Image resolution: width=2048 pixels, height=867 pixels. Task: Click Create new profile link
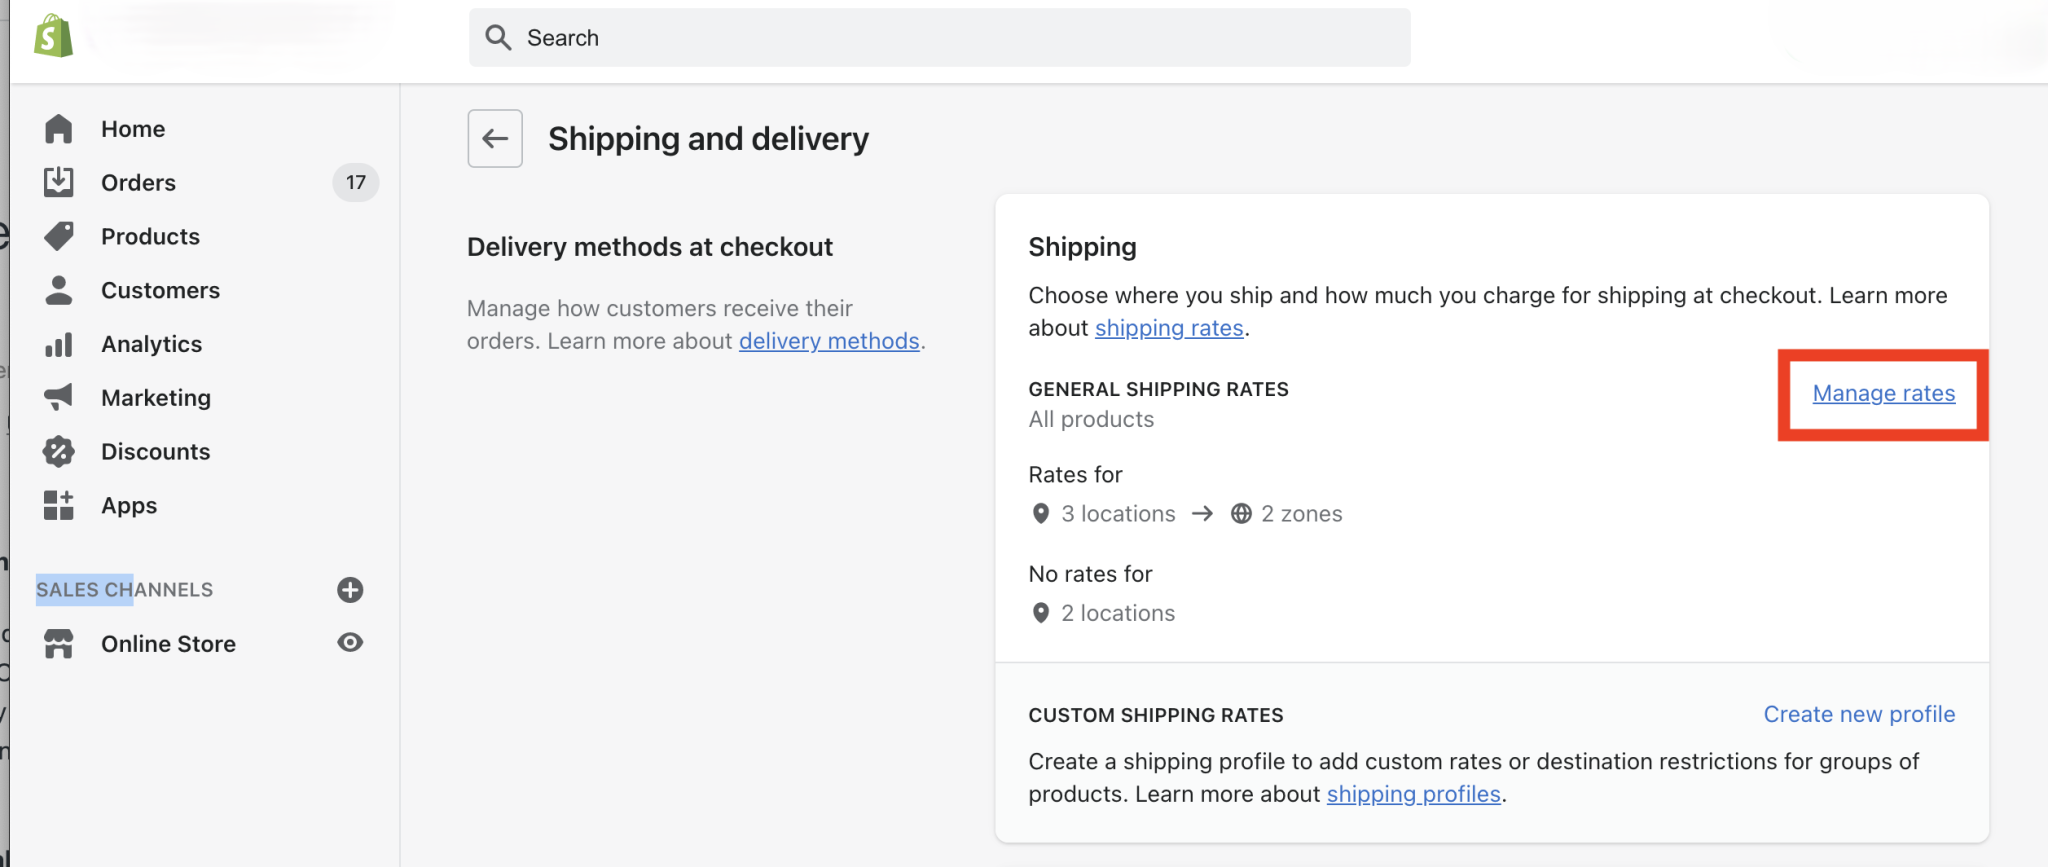coord(1859,714)
